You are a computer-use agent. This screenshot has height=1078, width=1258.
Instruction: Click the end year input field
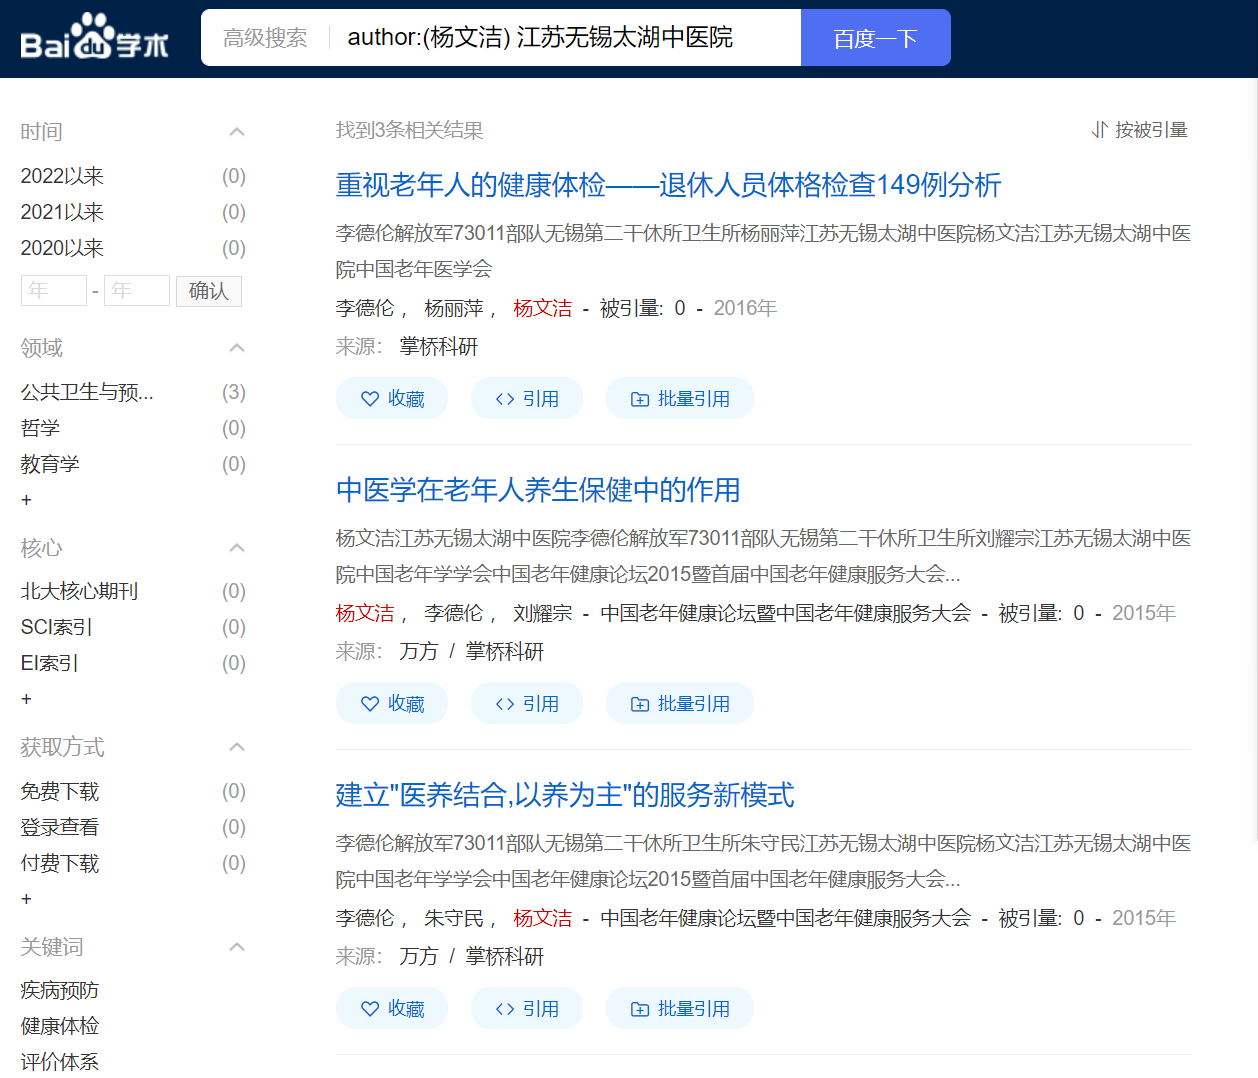click(137, 291)
